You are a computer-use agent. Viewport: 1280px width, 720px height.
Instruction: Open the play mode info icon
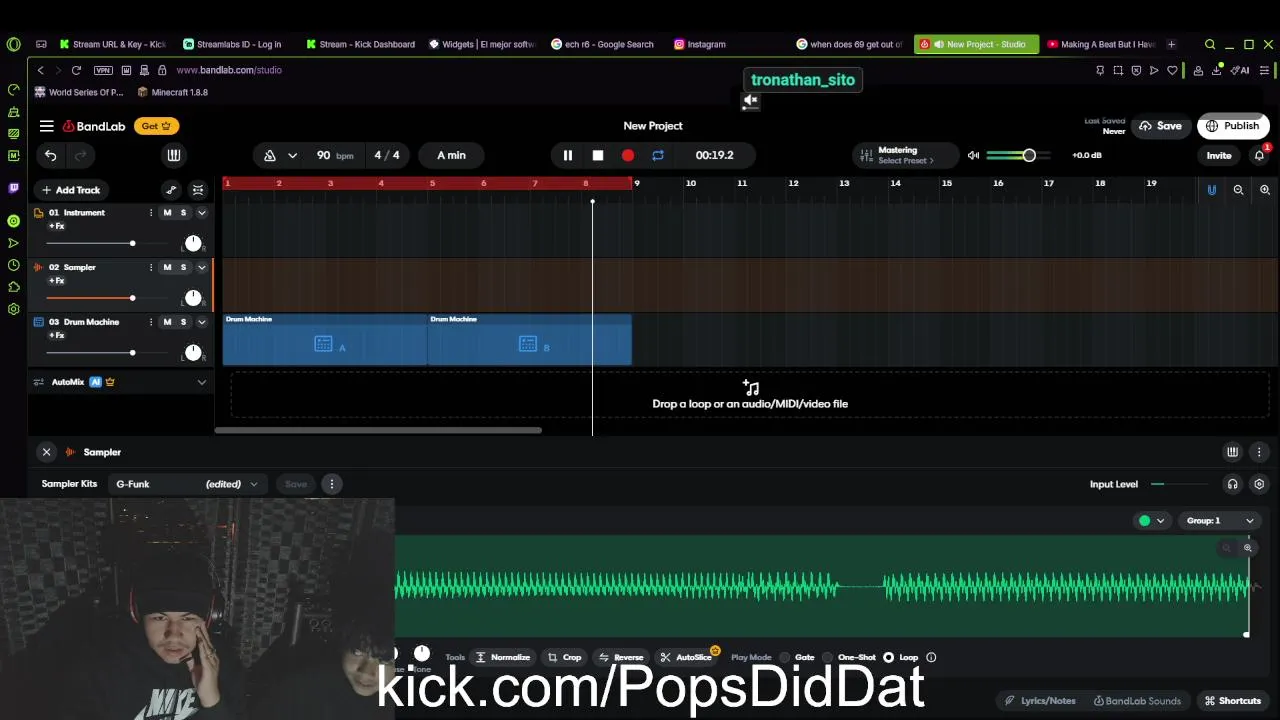click(x=931, y=657)
